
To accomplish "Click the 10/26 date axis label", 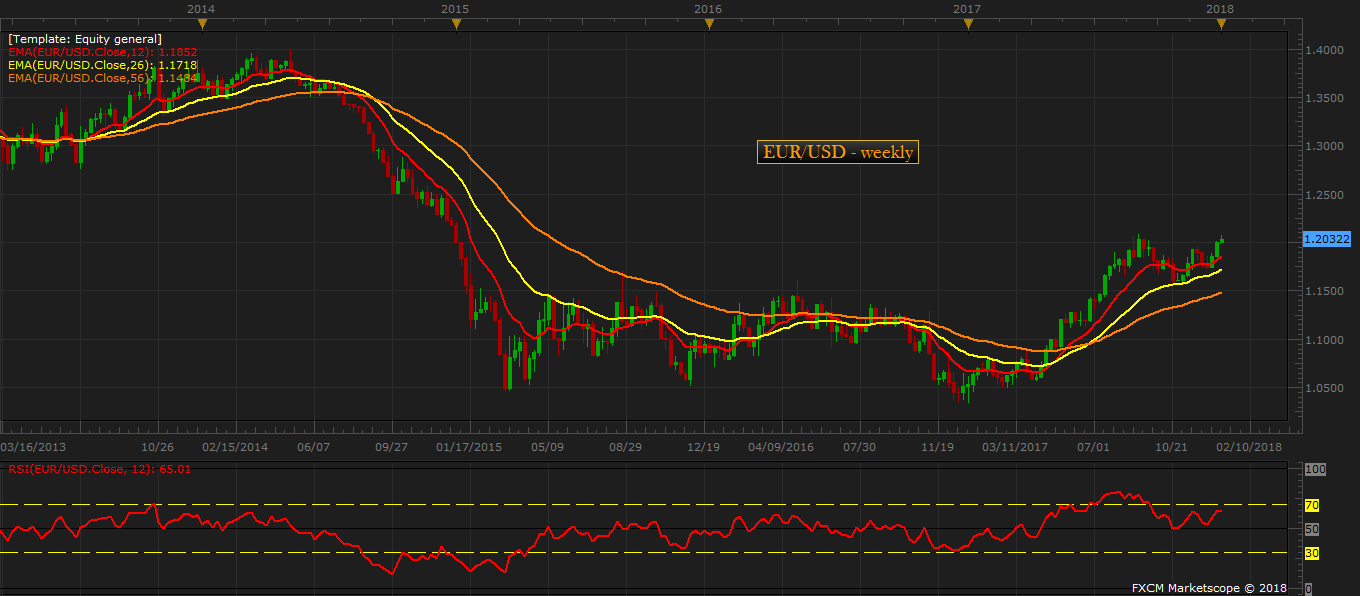I will pyautogui.click(x=158, y=447).
